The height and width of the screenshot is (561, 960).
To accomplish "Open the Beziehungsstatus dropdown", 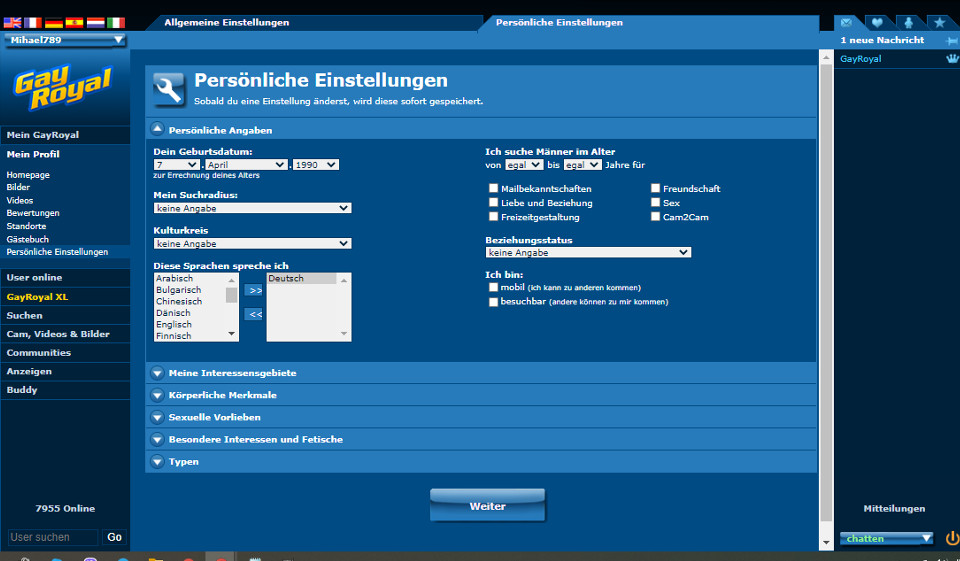I will point(588,253).
